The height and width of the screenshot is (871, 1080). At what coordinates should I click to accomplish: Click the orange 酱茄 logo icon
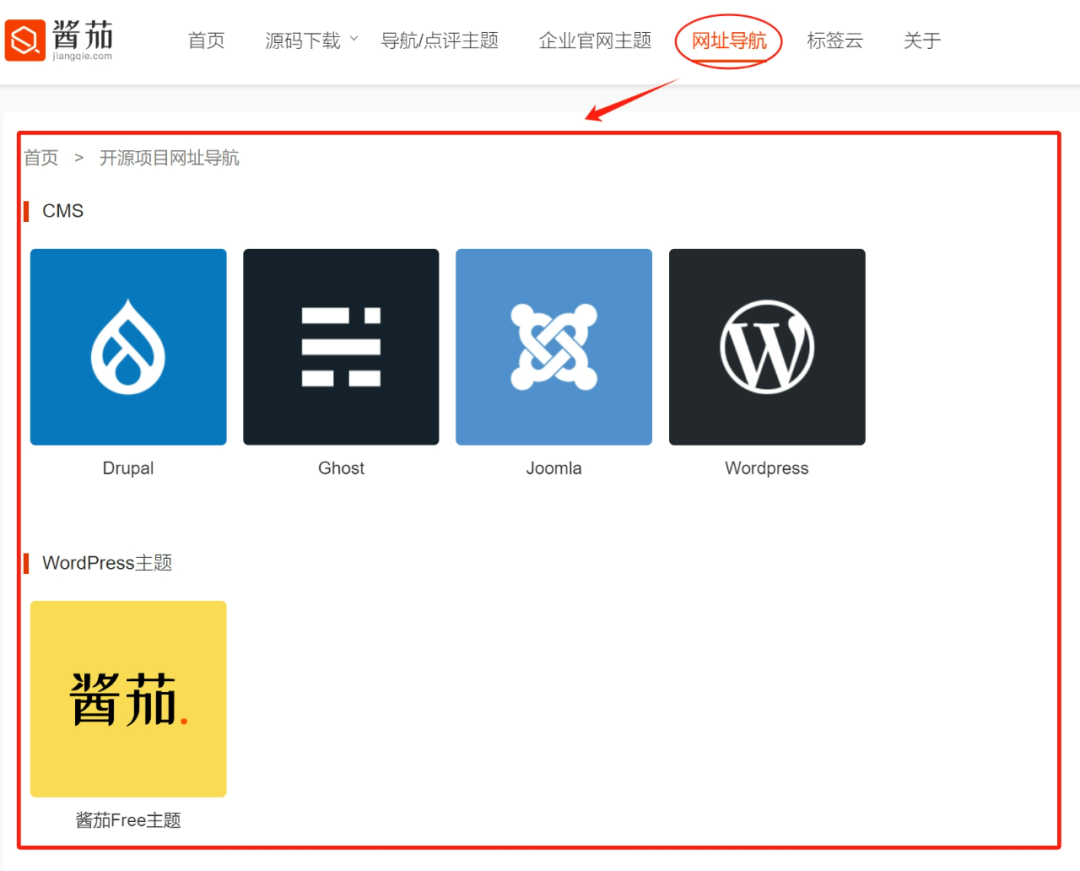[25, 41]
